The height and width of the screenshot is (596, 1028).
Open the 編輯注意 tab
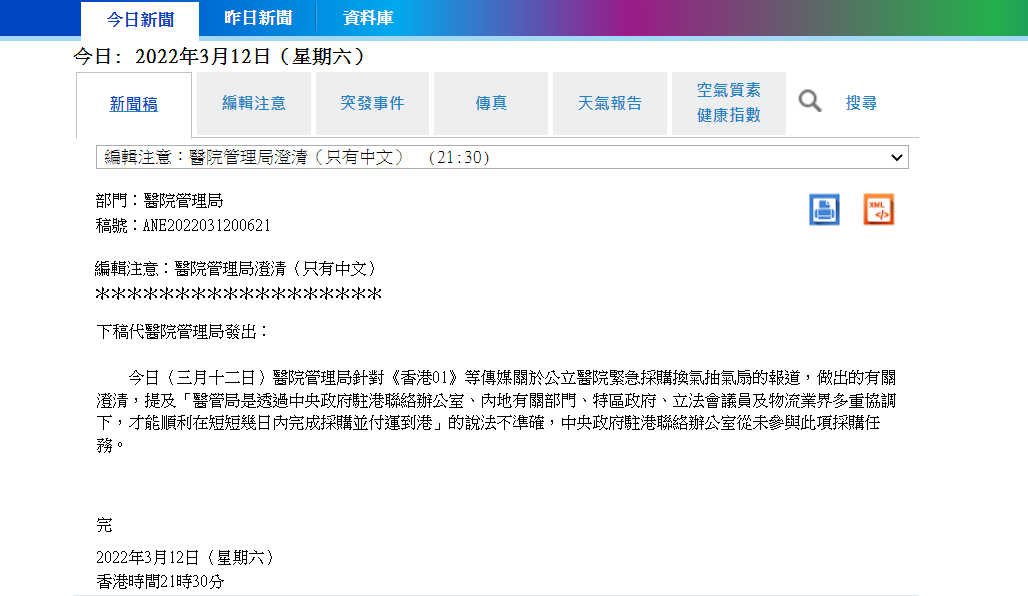(x=254, y=104)
